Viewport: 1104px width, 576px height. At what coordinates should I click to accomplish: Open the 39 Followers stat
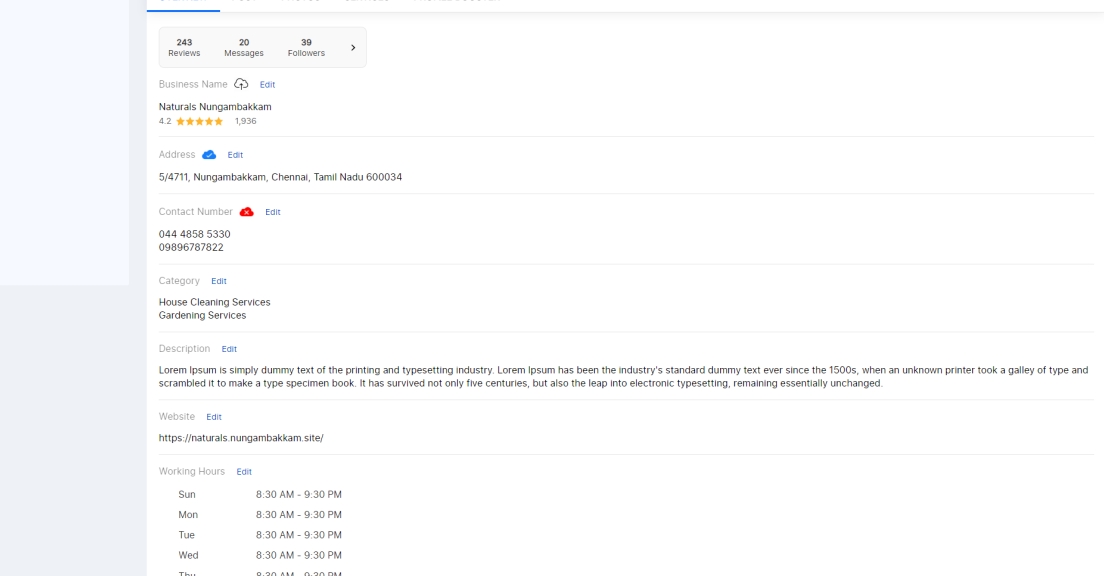click(306, 48)
